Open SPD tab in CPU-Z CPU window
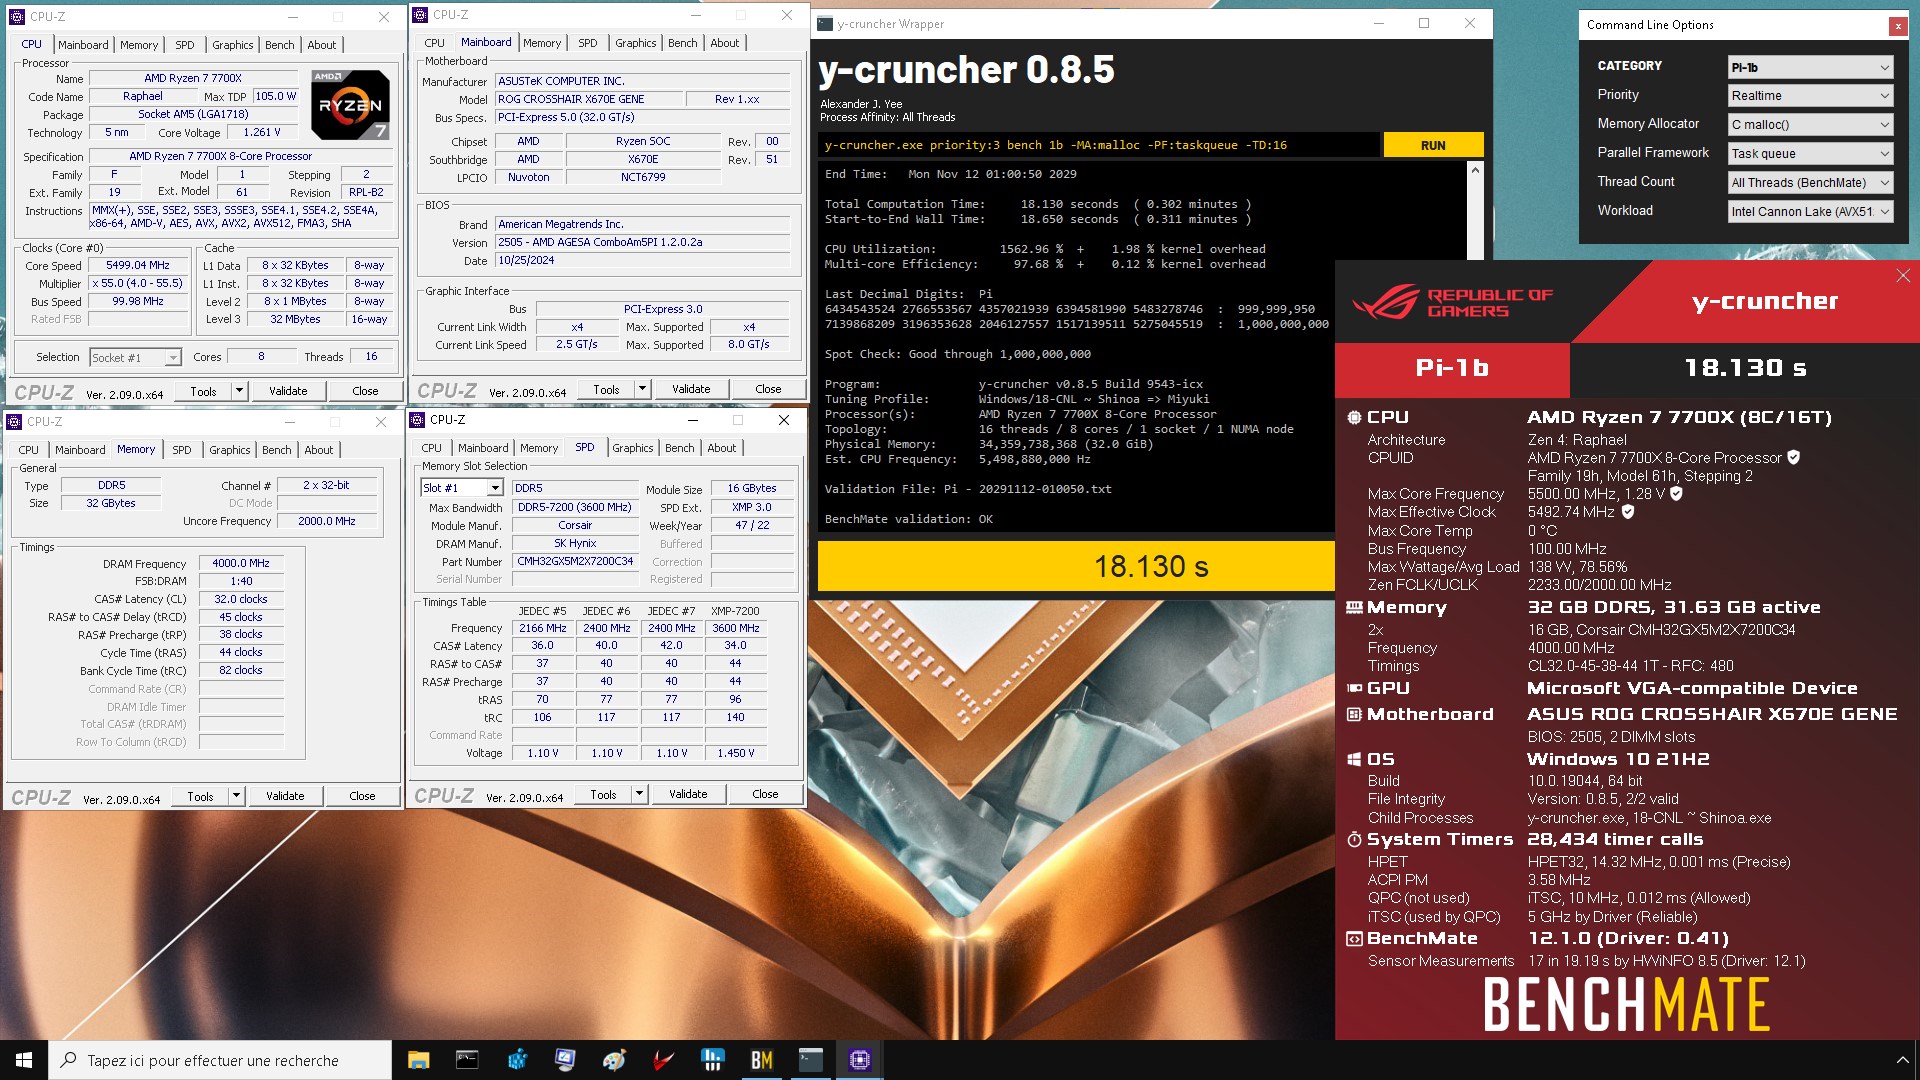 tap(185, 45)
